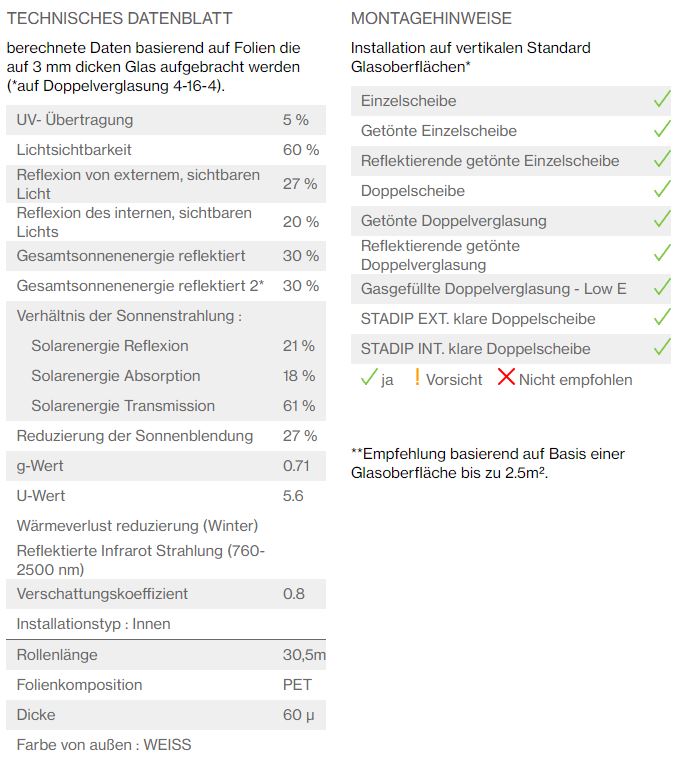Click the checkmark next to Getönte Einzelscheibe
The image size is (681, 763).
662,129
